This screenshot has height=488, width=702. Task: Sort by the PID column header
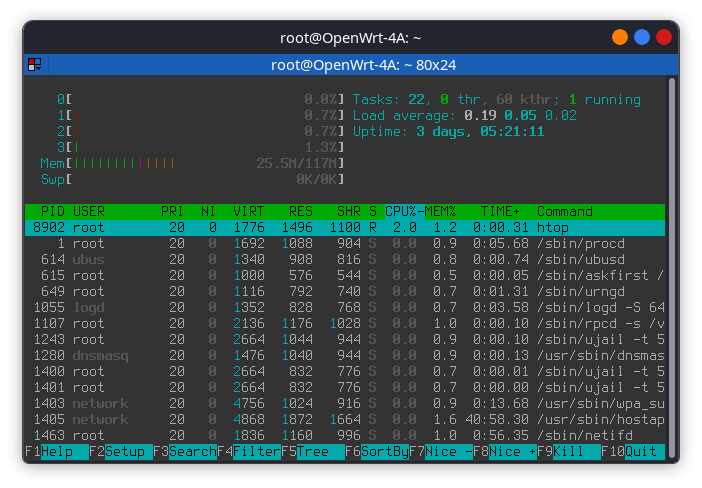[x=52, y=211]
